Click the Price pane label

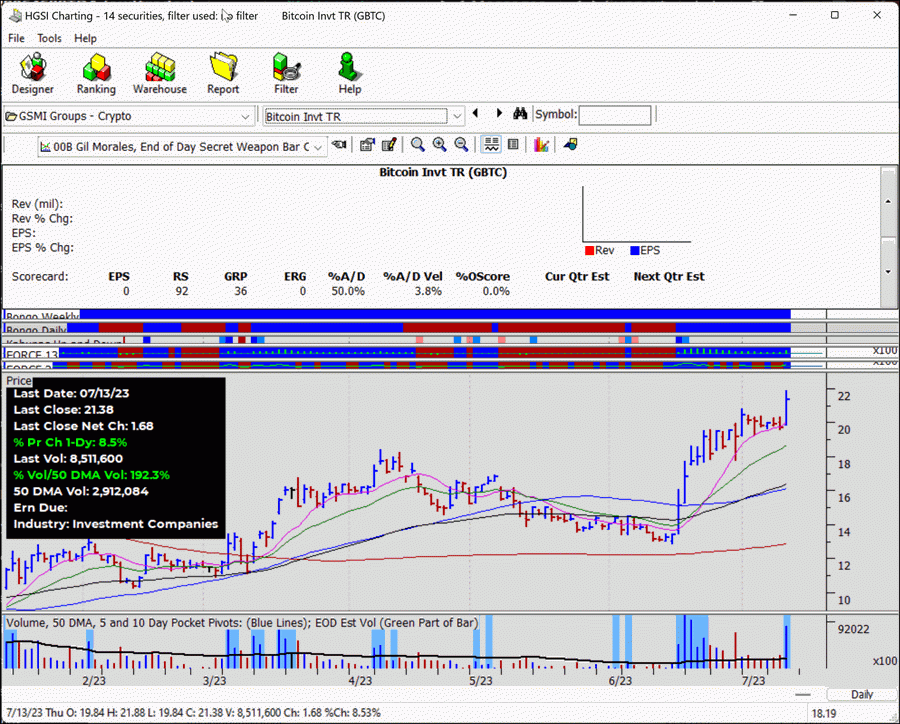[x=19, y=381]
